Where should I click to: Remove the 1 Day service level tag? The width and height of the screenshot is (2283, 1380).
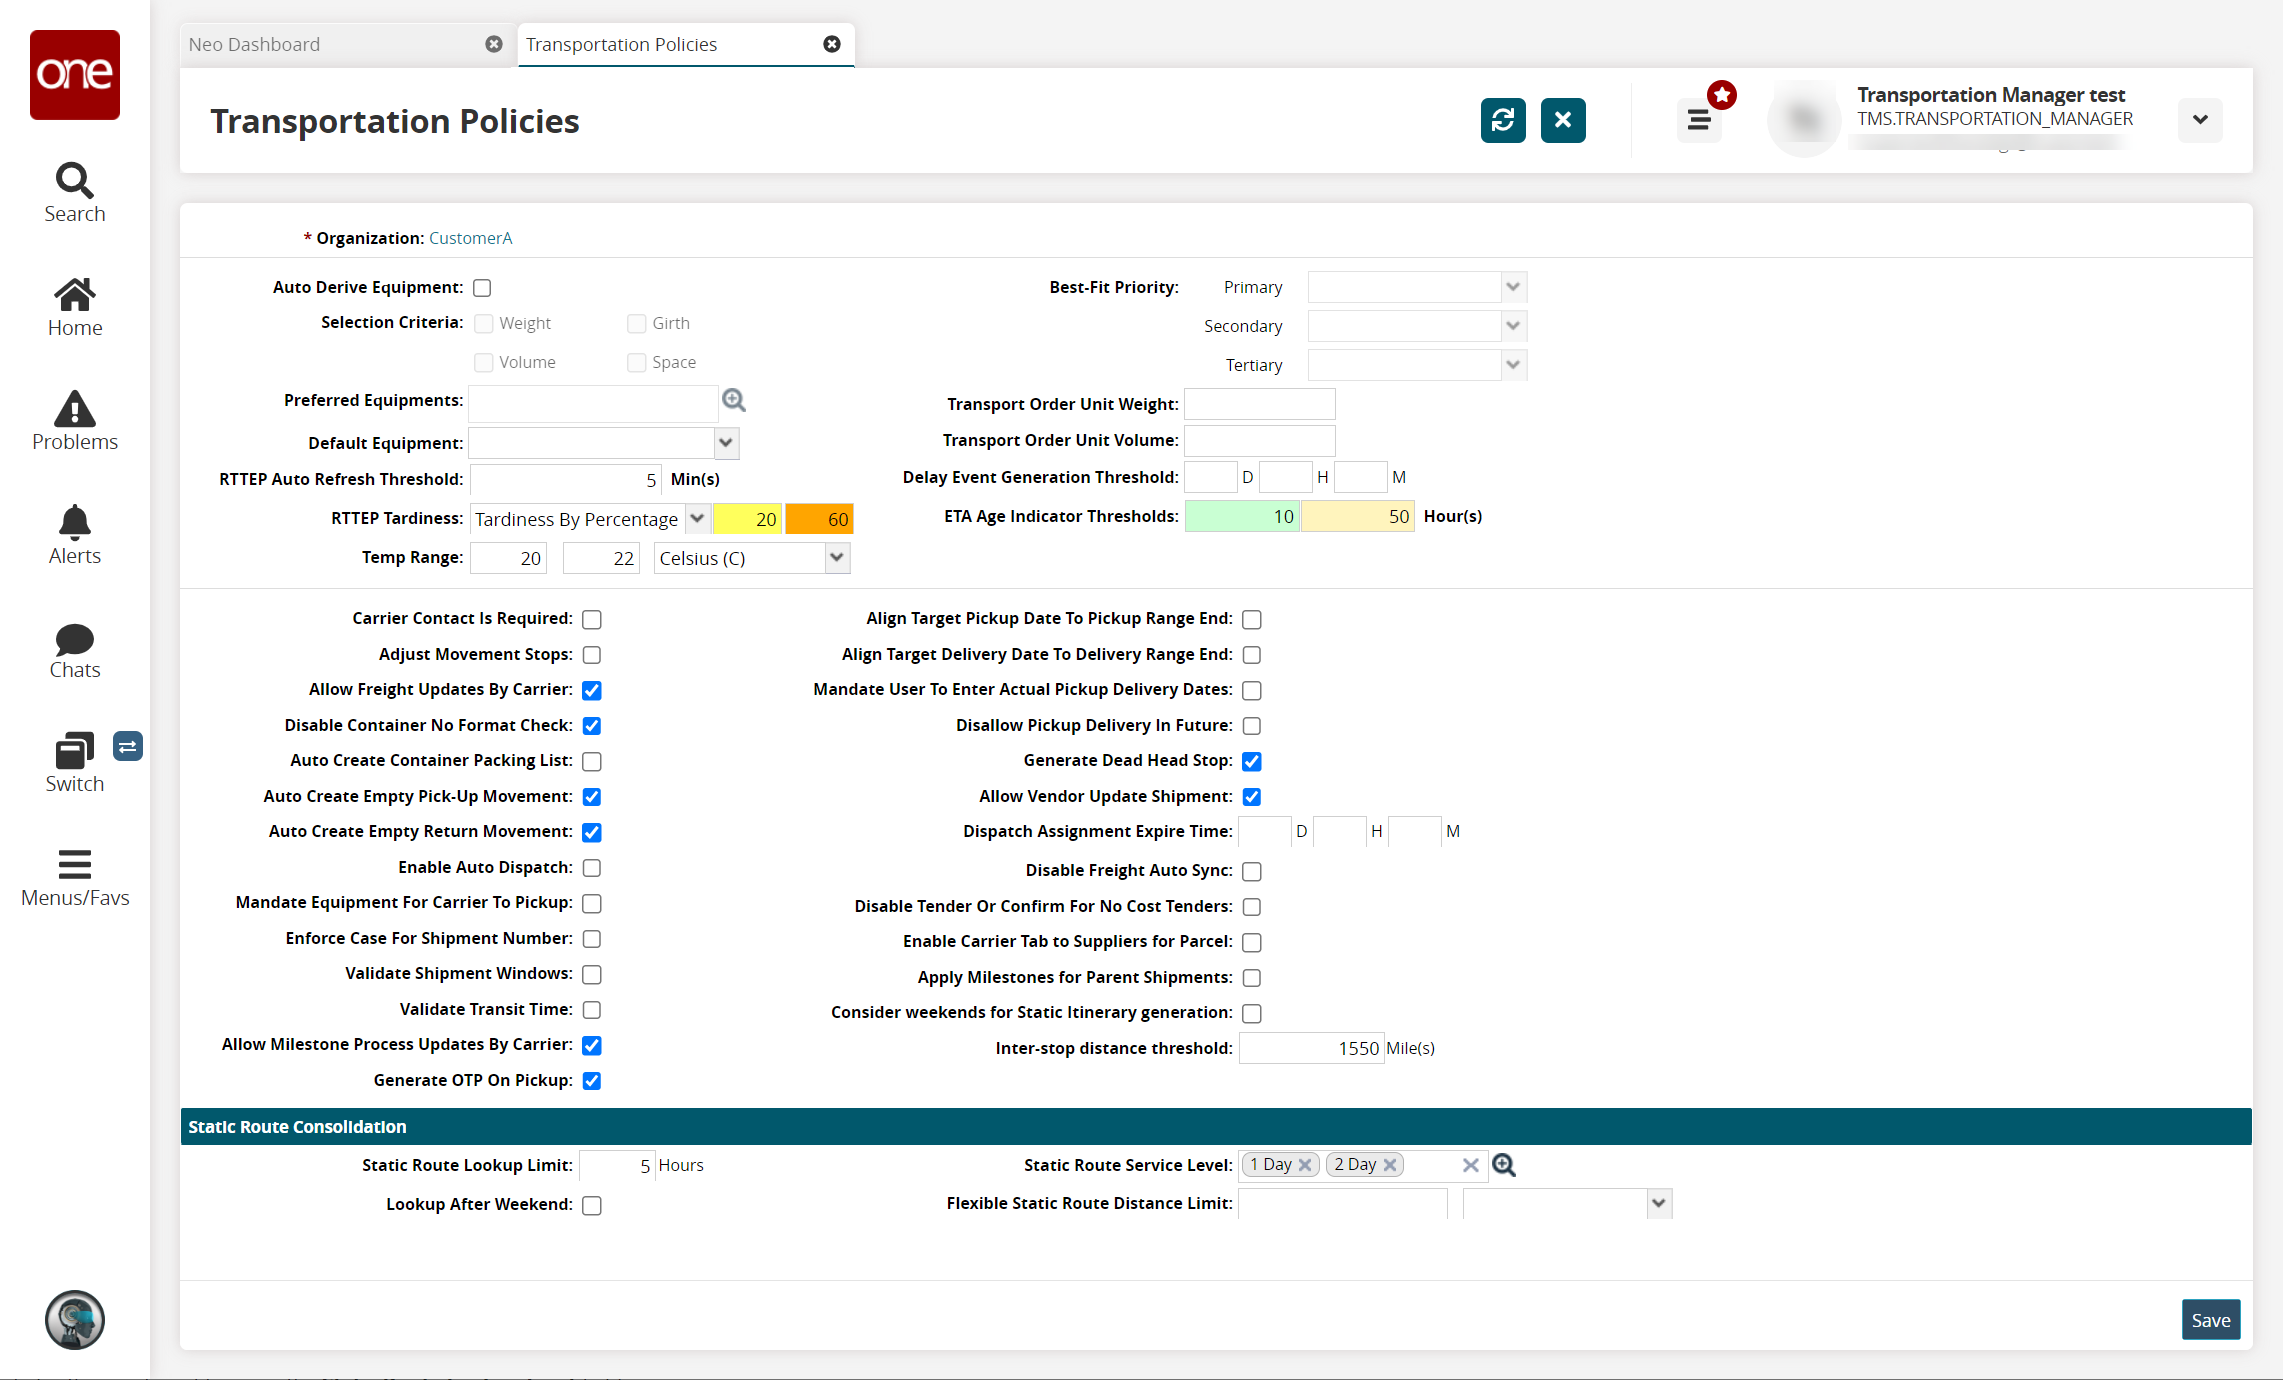point(1305,1165)
